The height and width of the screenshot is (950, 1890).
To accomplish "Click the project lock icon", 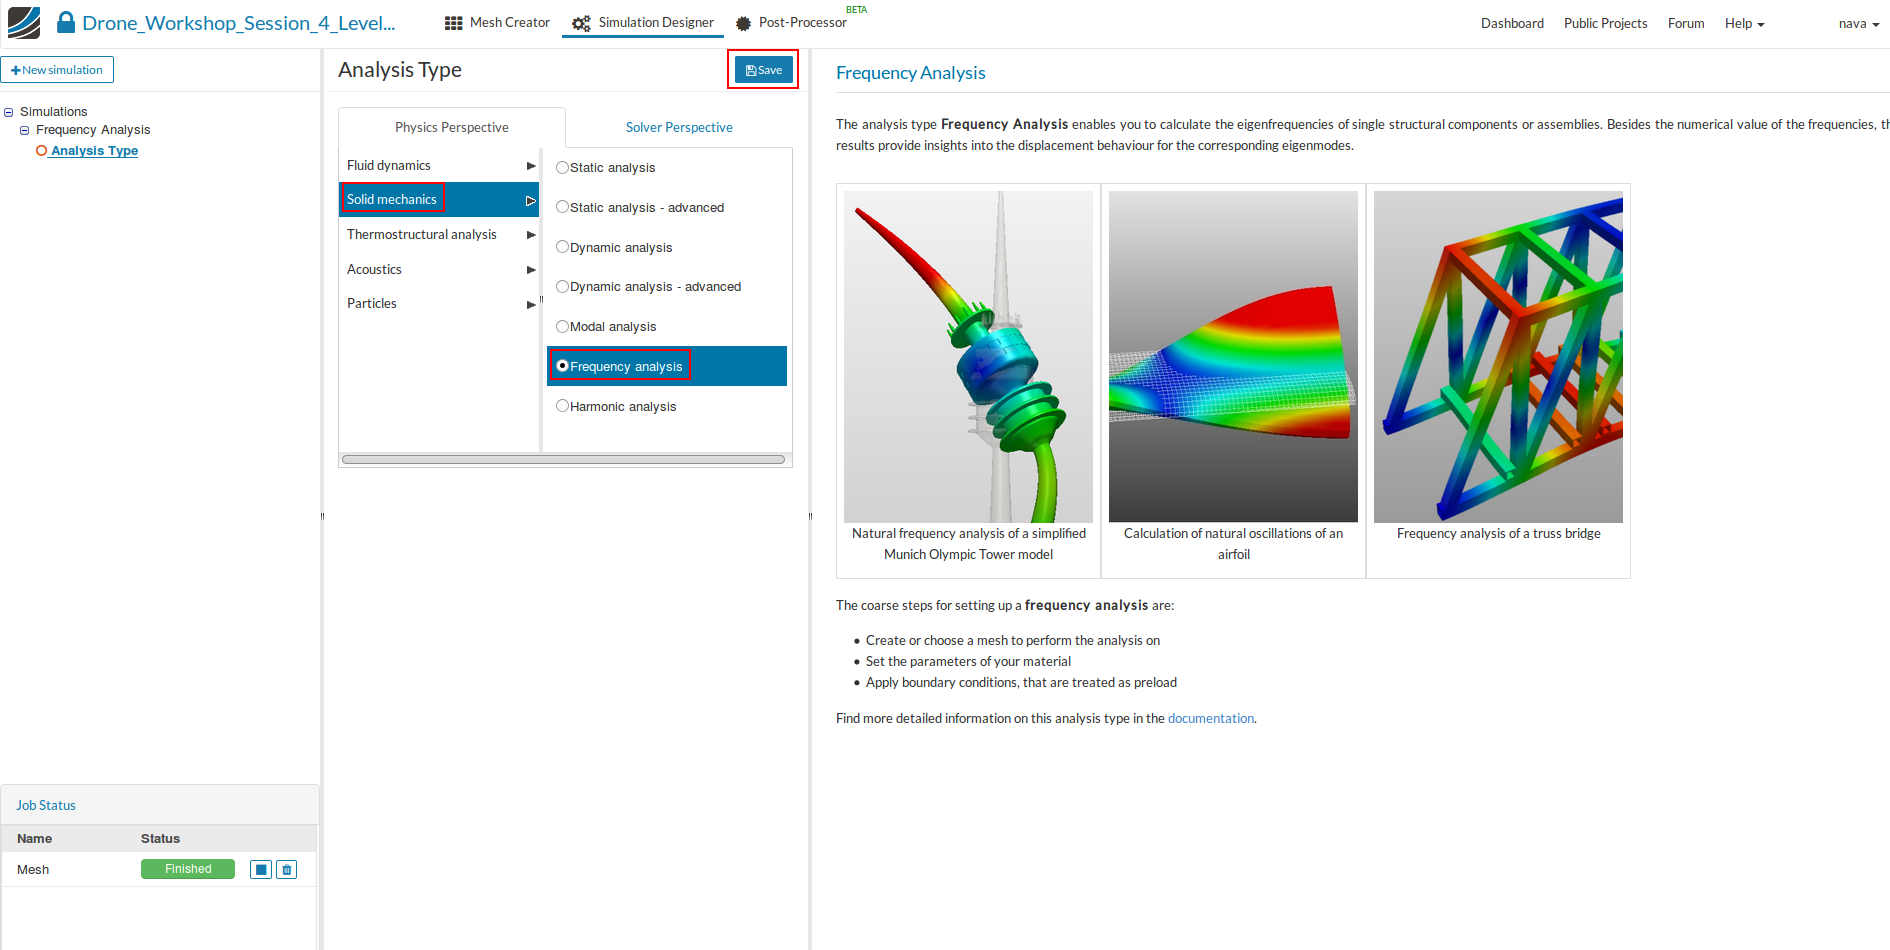I will pos(66,22).
